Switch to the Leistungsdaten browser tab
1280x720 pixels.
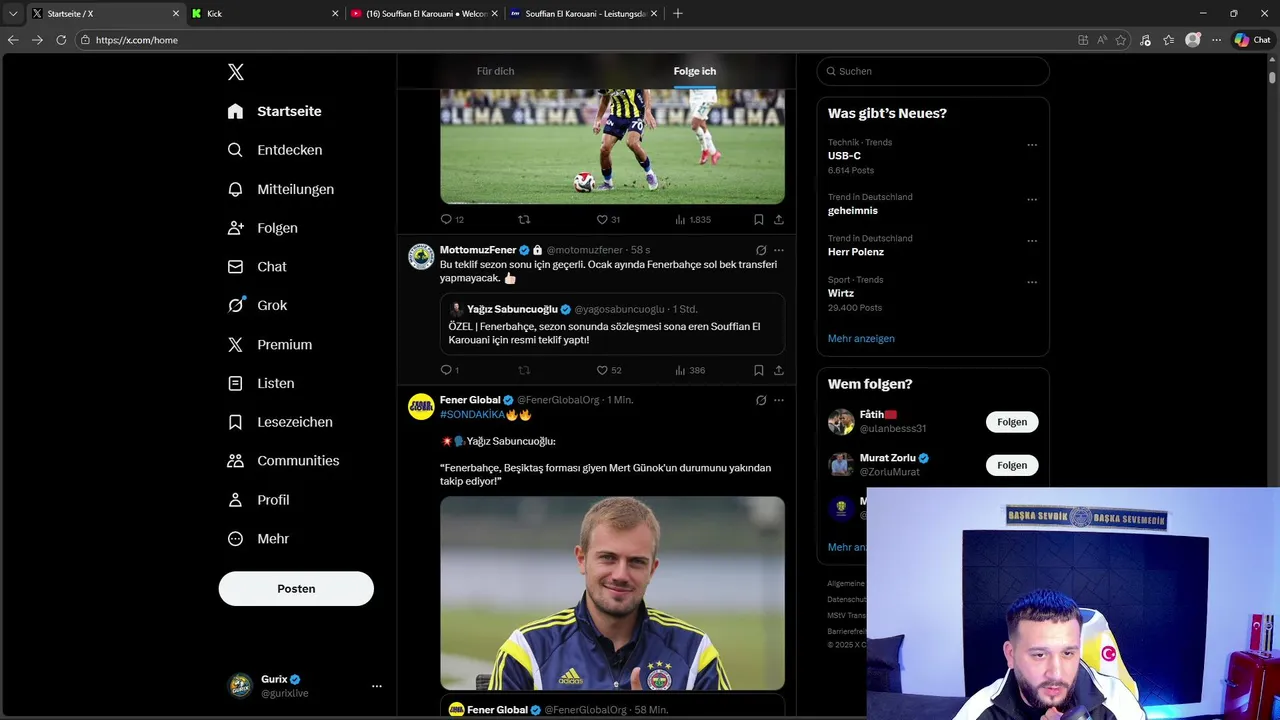[x=584, y=13]
